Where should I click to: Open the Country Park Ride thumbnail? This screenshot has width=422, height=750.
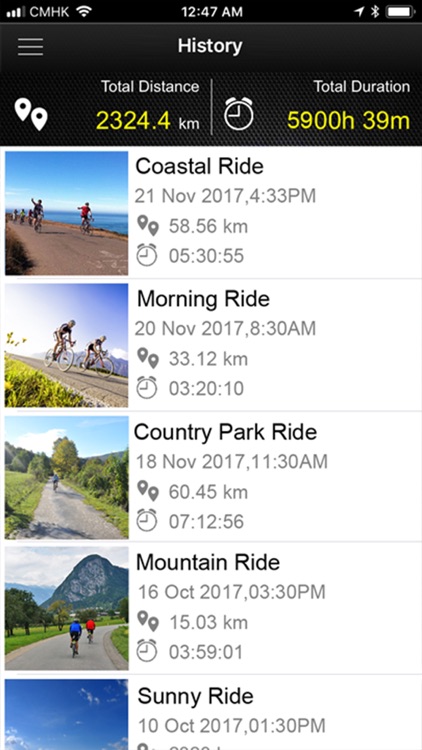67,477
